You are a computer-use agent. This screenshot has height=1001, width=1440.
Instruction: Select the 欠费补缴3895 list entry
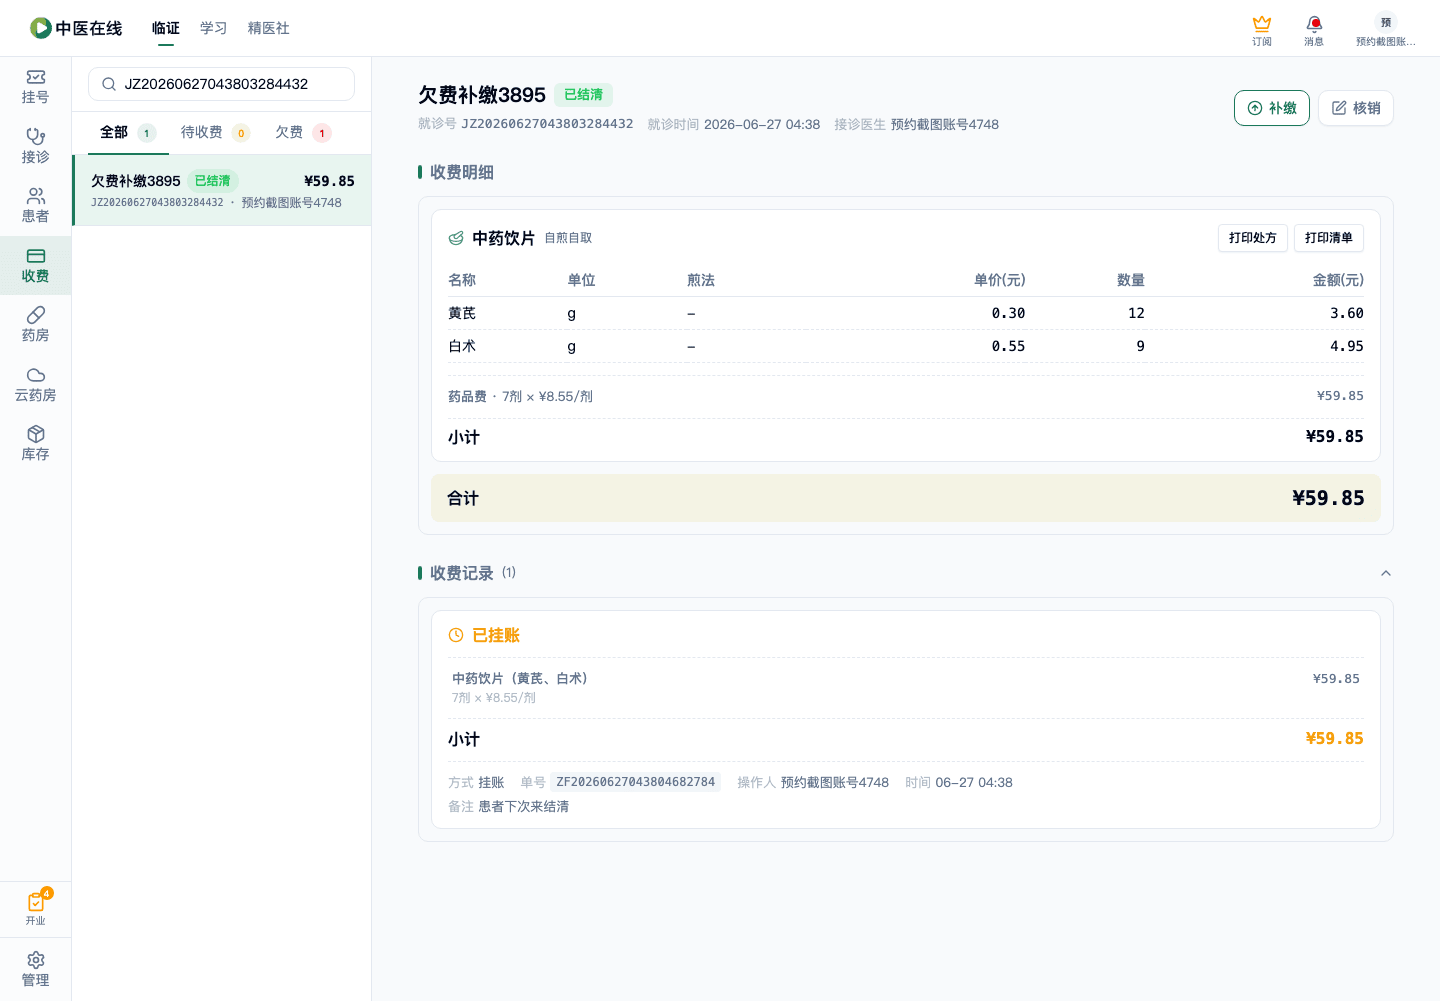coord(222,190)
